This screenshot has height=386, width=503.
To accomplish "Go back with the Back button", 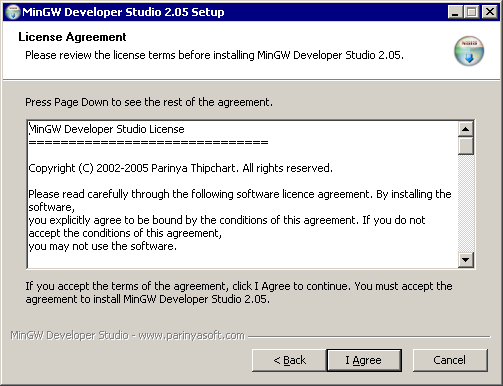I will (289, 360).
